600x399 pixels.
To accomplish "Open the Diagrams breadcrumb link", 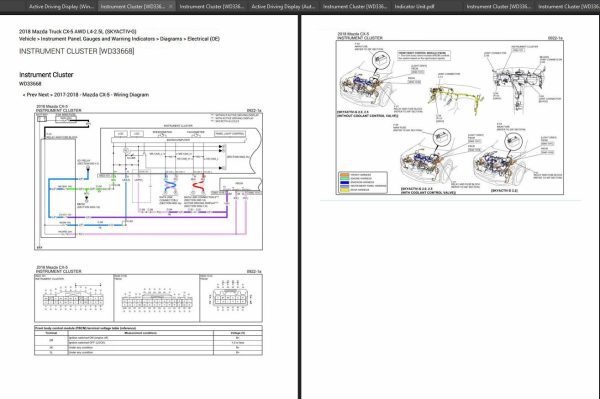I will (171, 39).
